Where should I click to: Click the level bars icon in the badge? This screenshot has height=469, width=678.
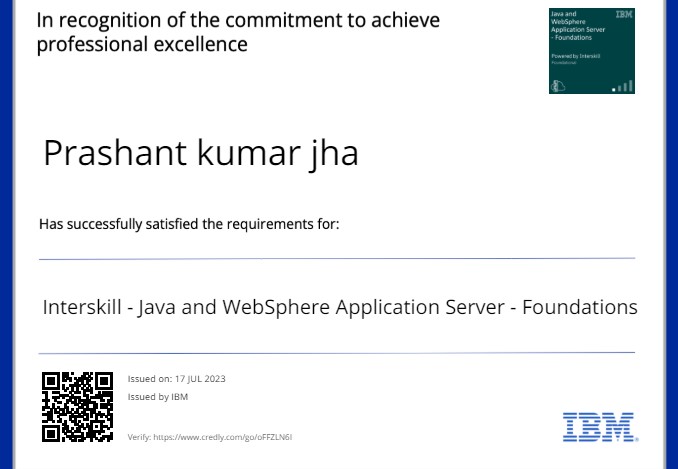pyautogui.click(x=623, y=87)
